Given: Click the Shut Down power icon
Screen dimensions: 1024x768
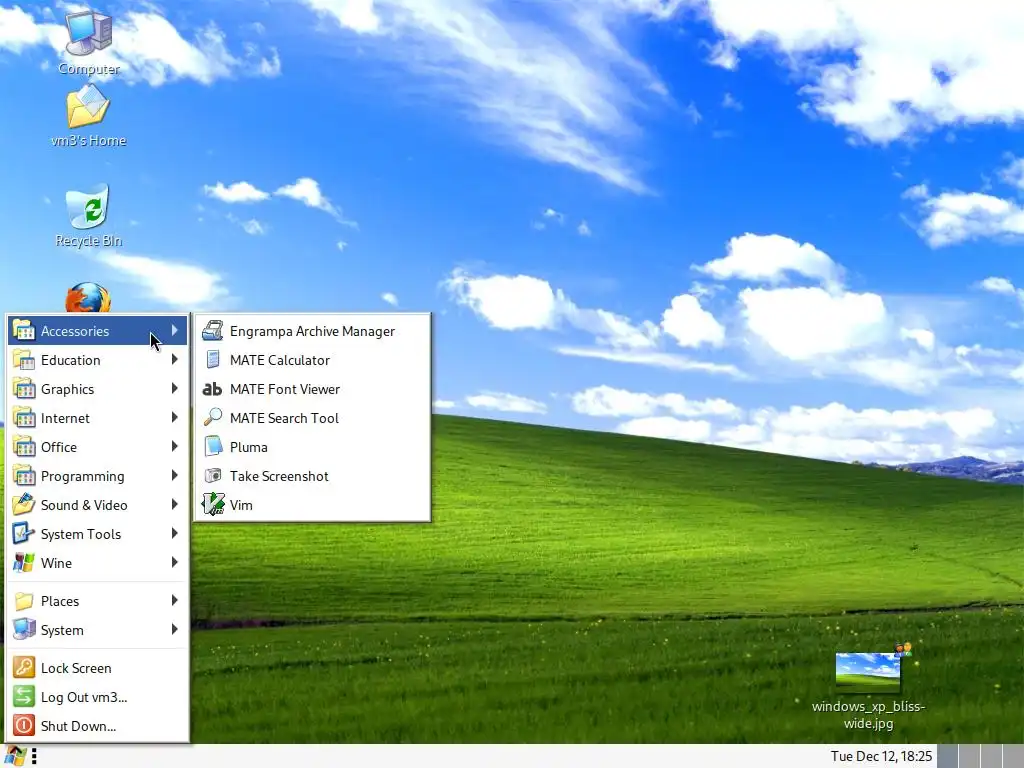Looking at the screenshot, I should [24, 726].
